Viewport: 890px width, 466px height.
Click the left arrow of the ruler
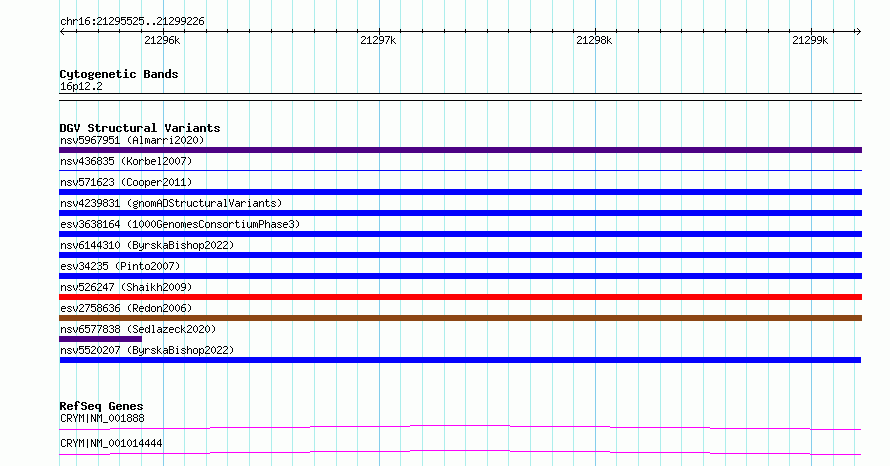click(62, 32)
